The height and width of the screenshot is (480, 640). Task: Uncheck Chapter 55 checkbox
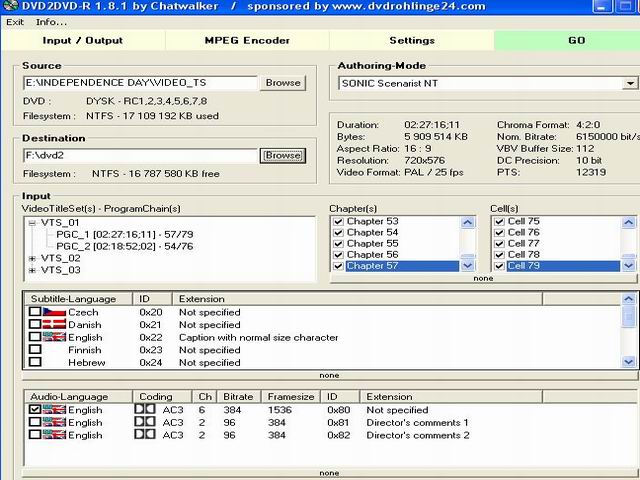pos(338,244)
